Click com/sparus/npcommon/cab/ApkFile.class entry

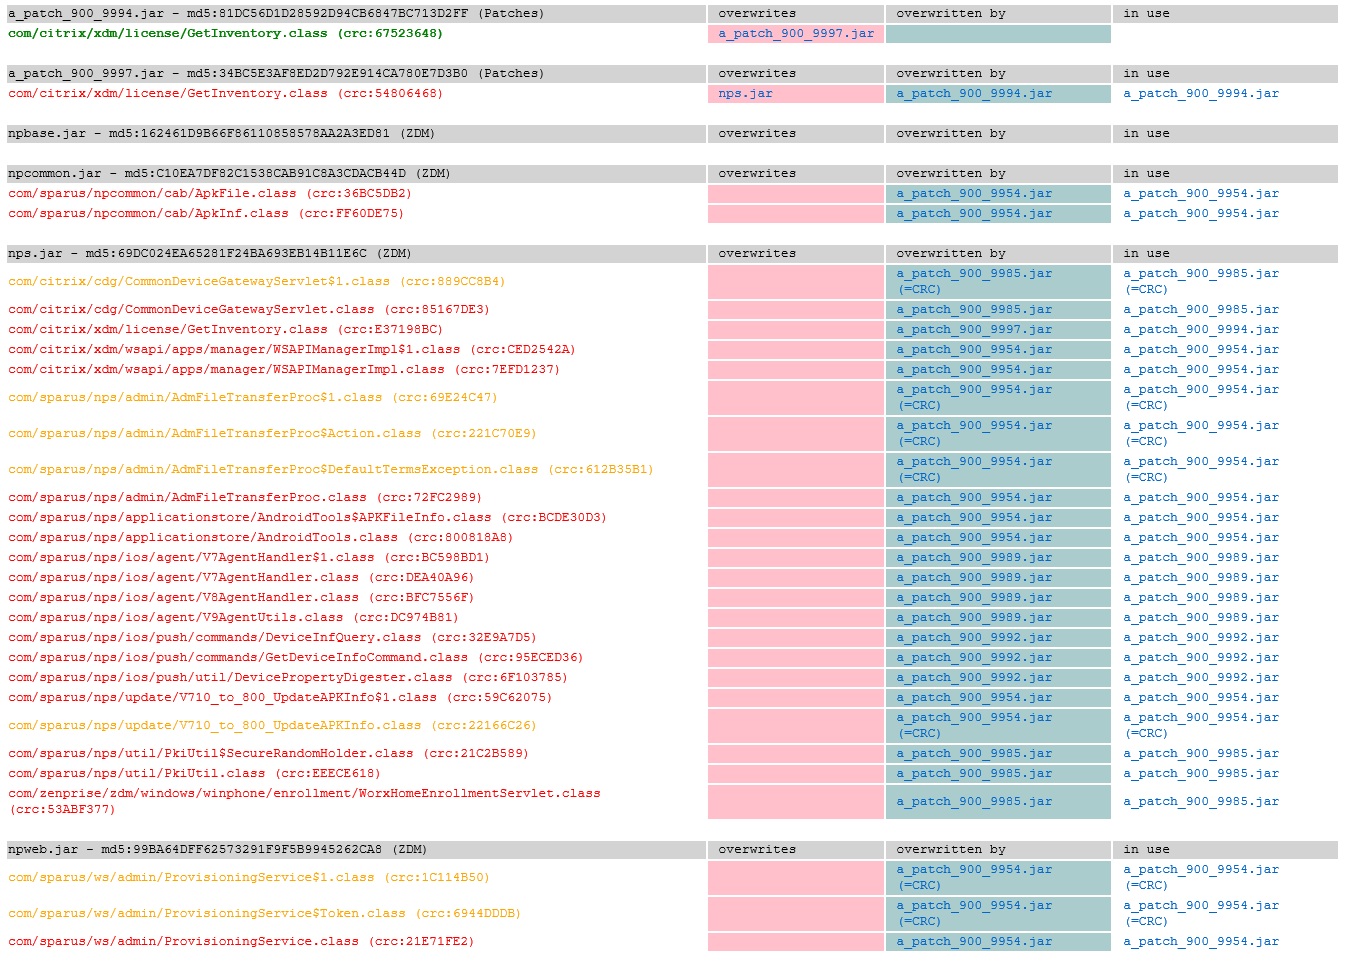point(210,193)
